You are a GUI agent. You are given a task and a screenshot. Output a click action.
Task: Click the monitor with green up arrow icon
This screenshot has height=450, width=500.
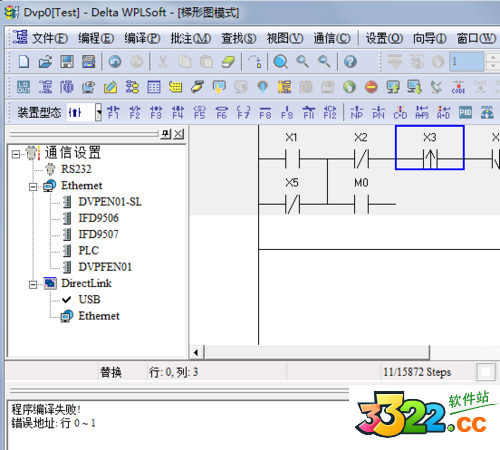[393, 87]
